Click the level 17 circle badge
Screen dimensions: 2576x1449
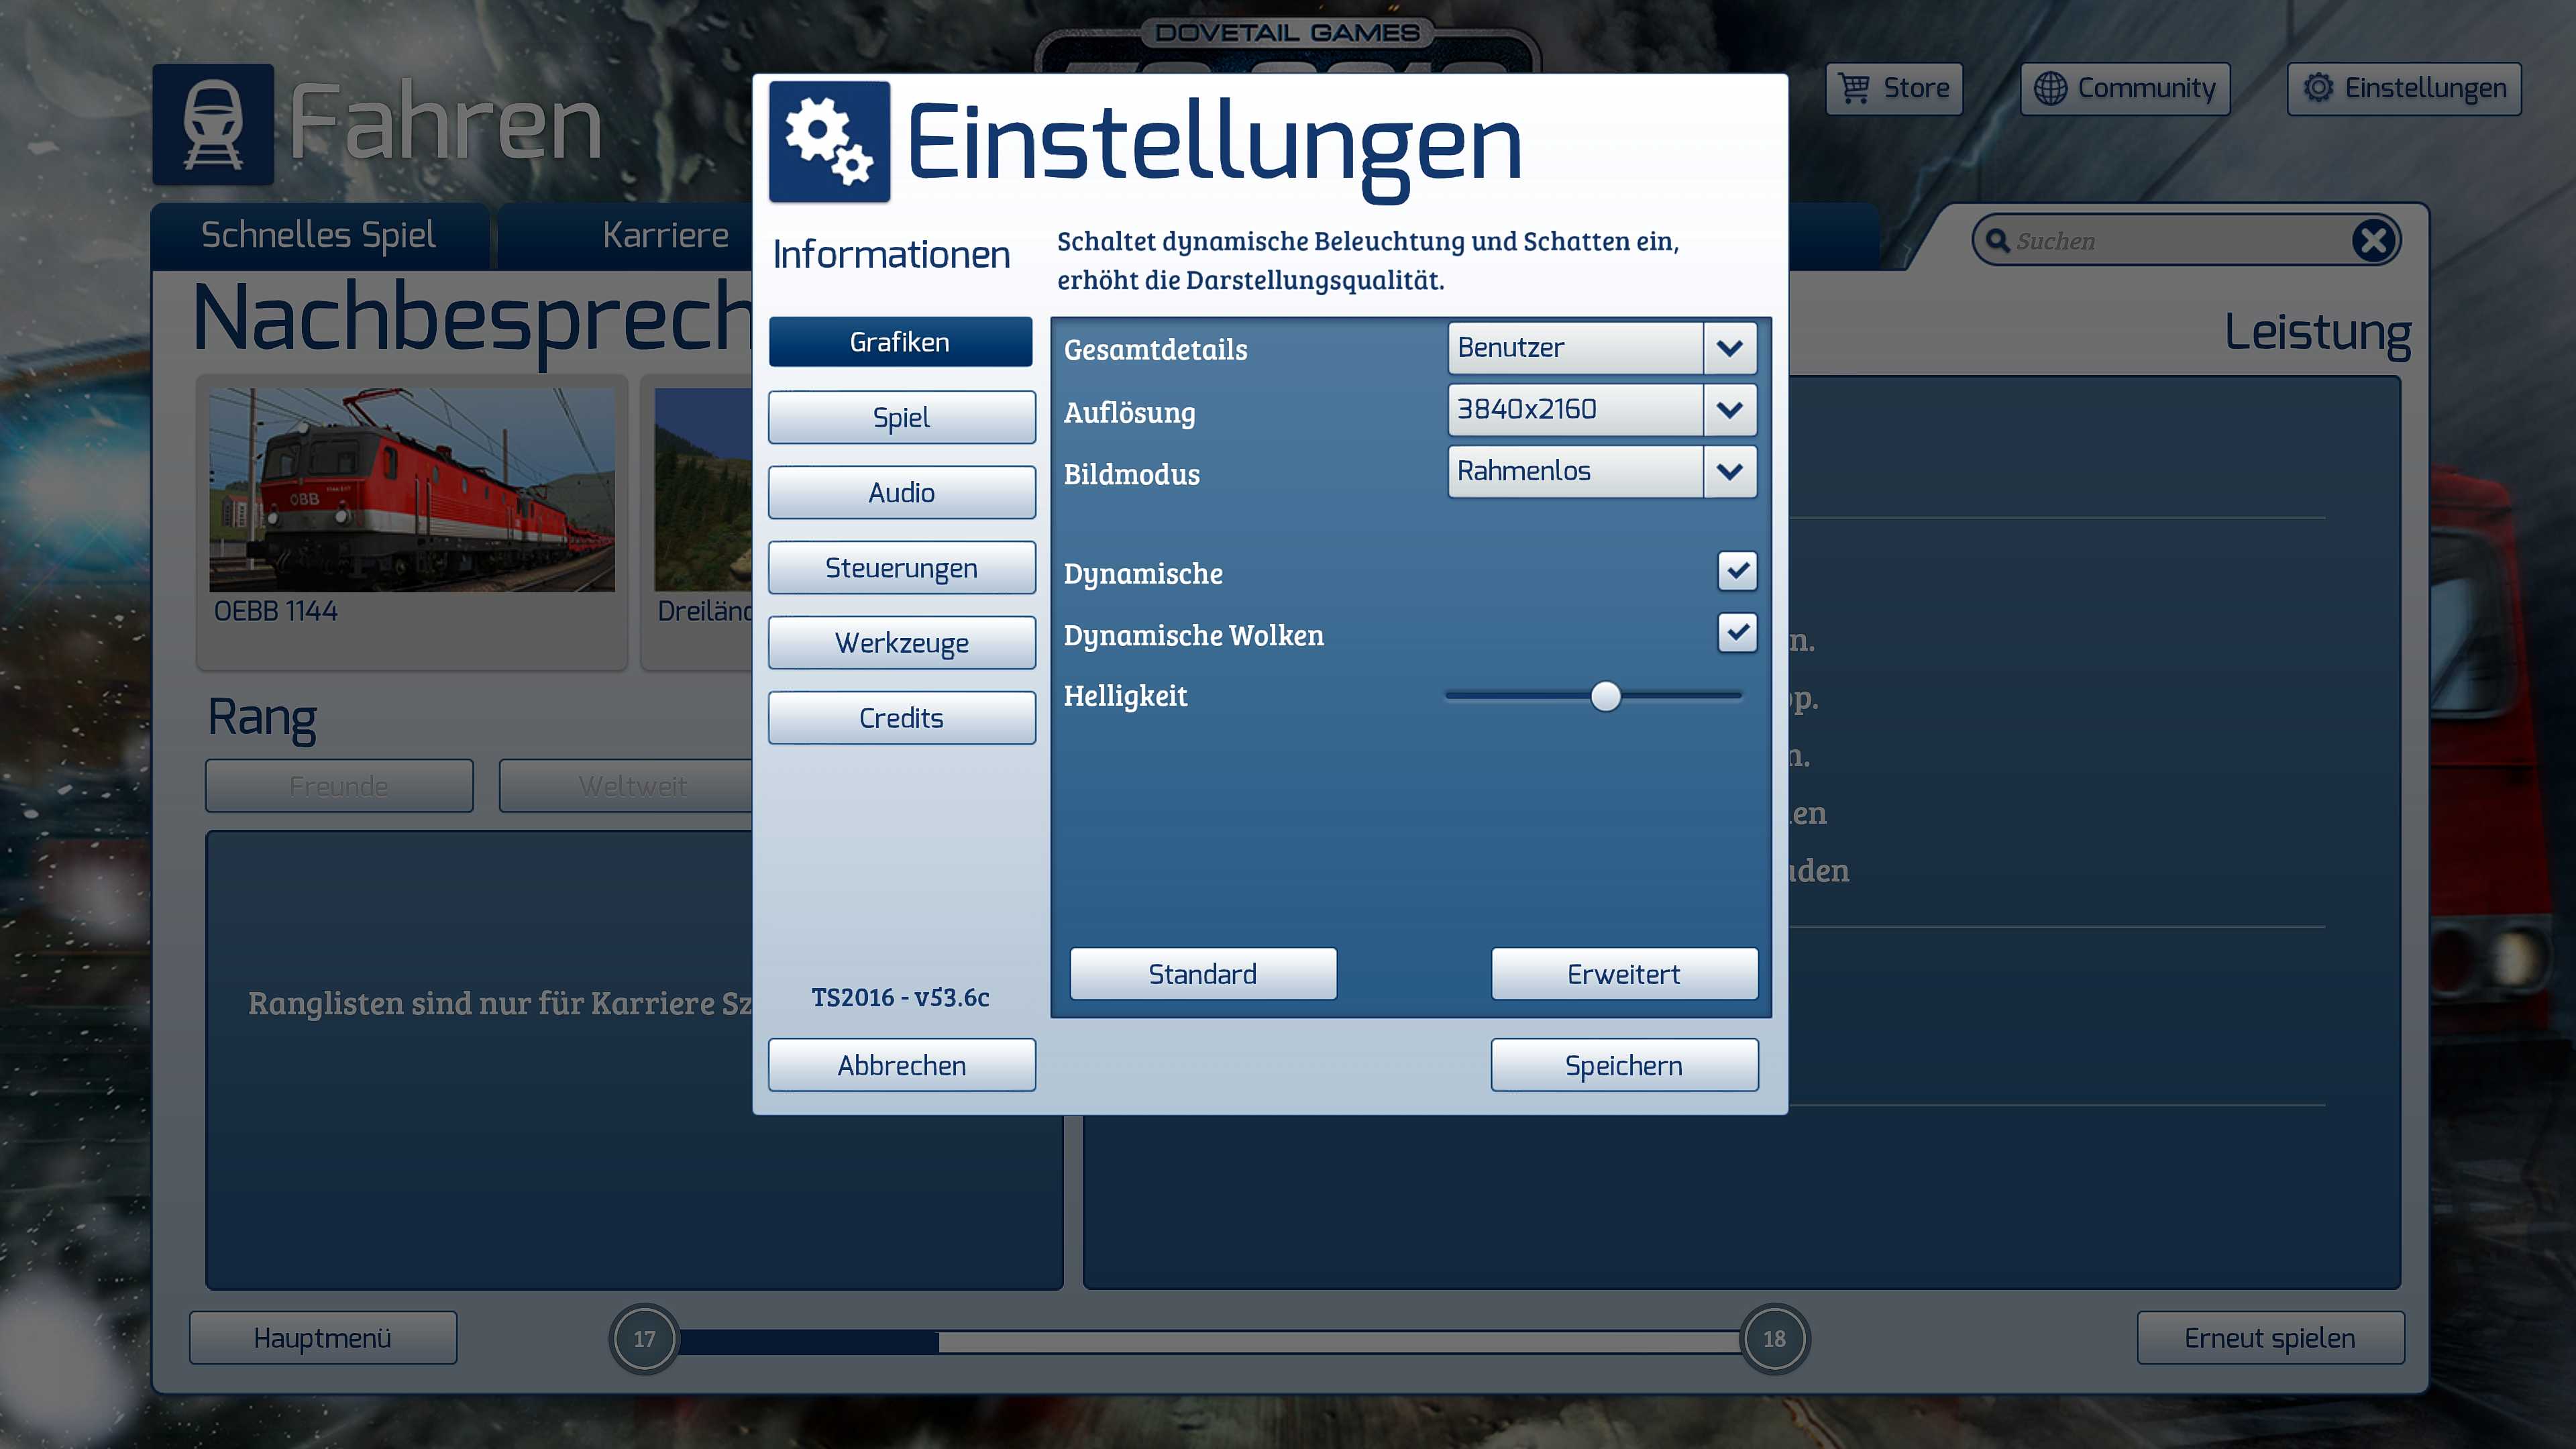pos(644,1338)
